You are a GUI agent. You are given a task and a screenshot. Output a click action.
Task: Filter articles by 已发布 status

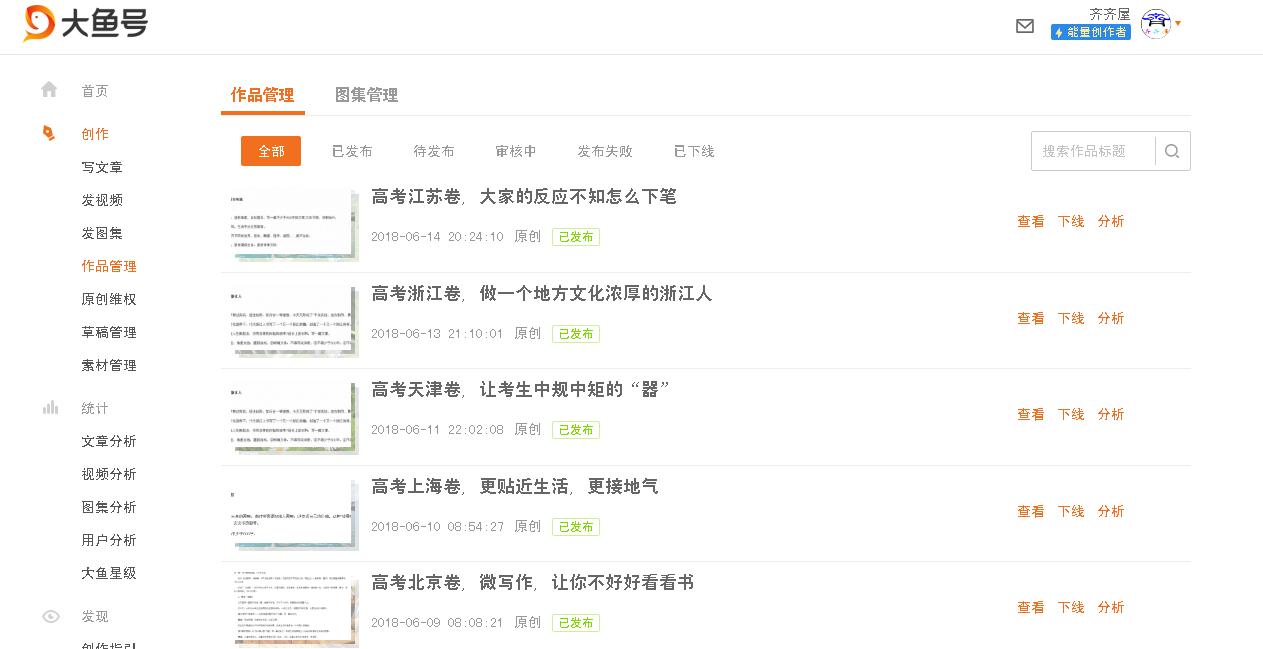[x=351, y=150]
